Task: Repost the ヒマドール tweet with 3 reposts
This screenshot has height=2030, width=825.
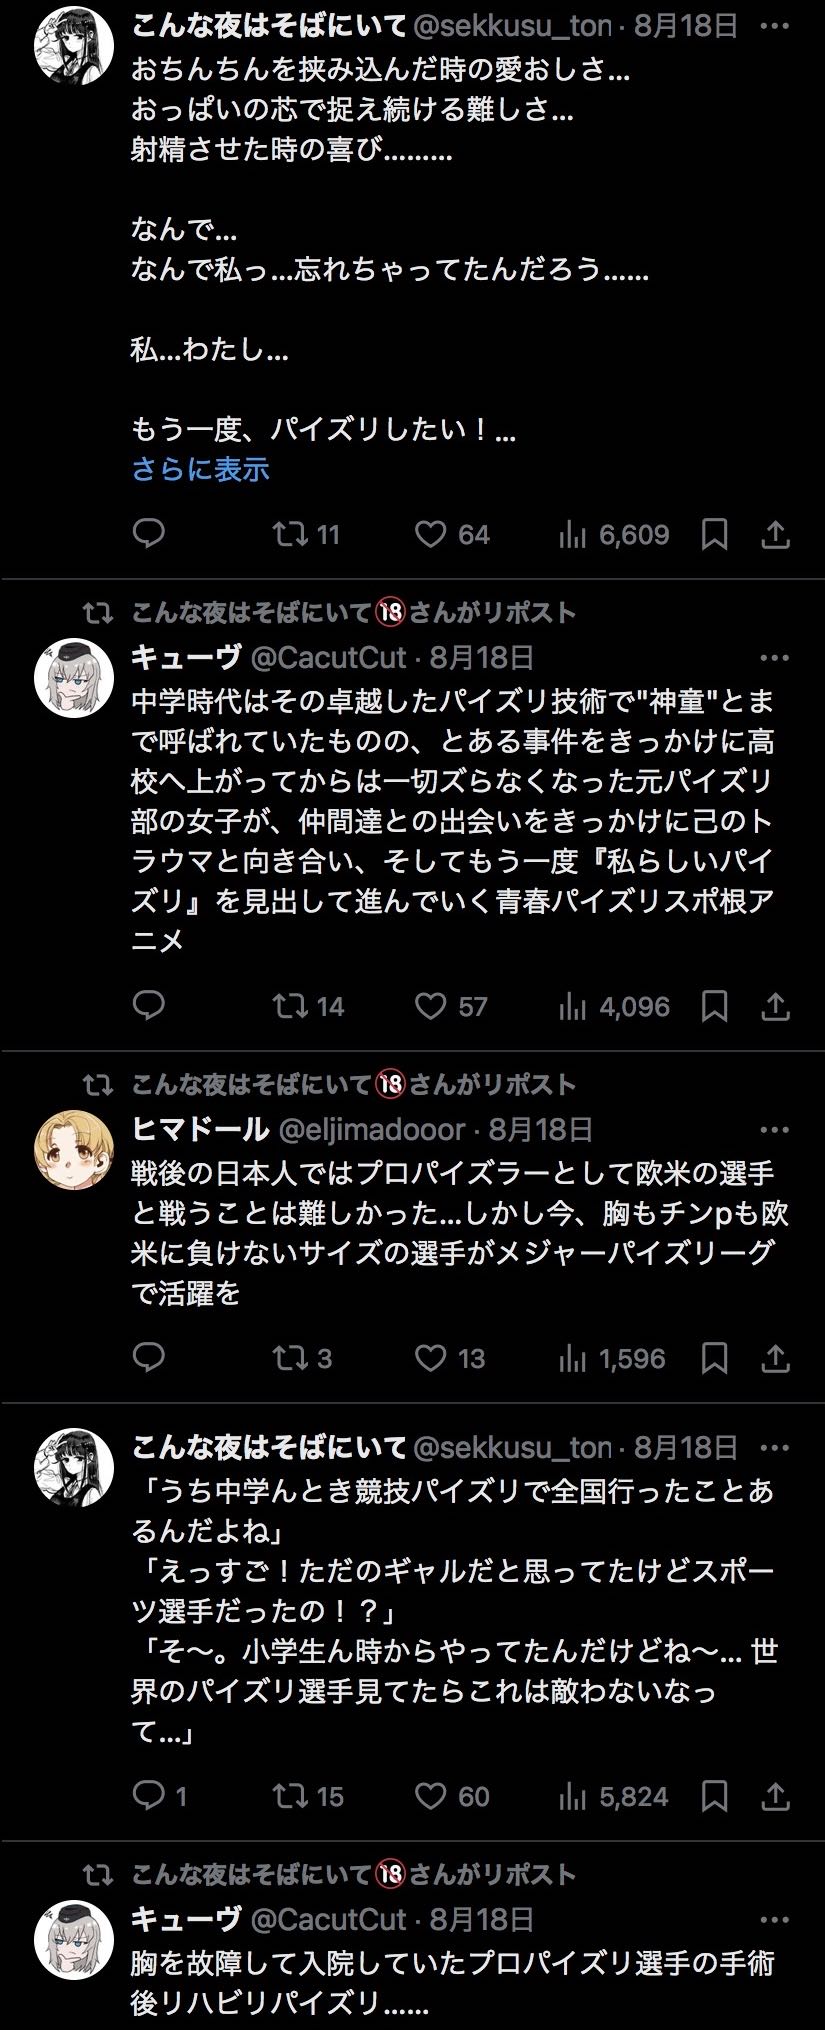Action: pos(291,1358)
